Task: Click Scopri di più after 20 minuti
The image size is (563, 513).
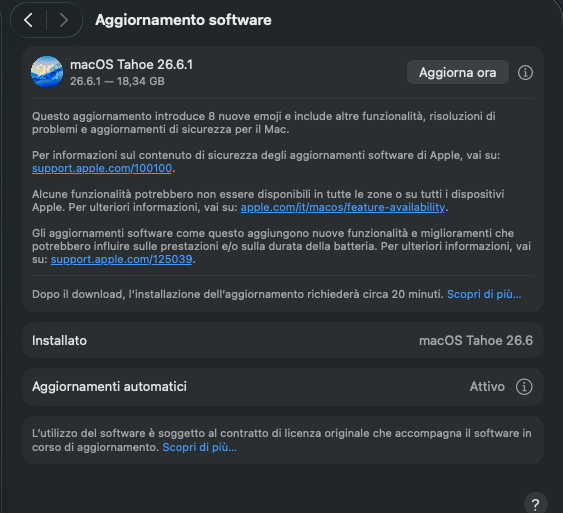Action: (484, 294)
